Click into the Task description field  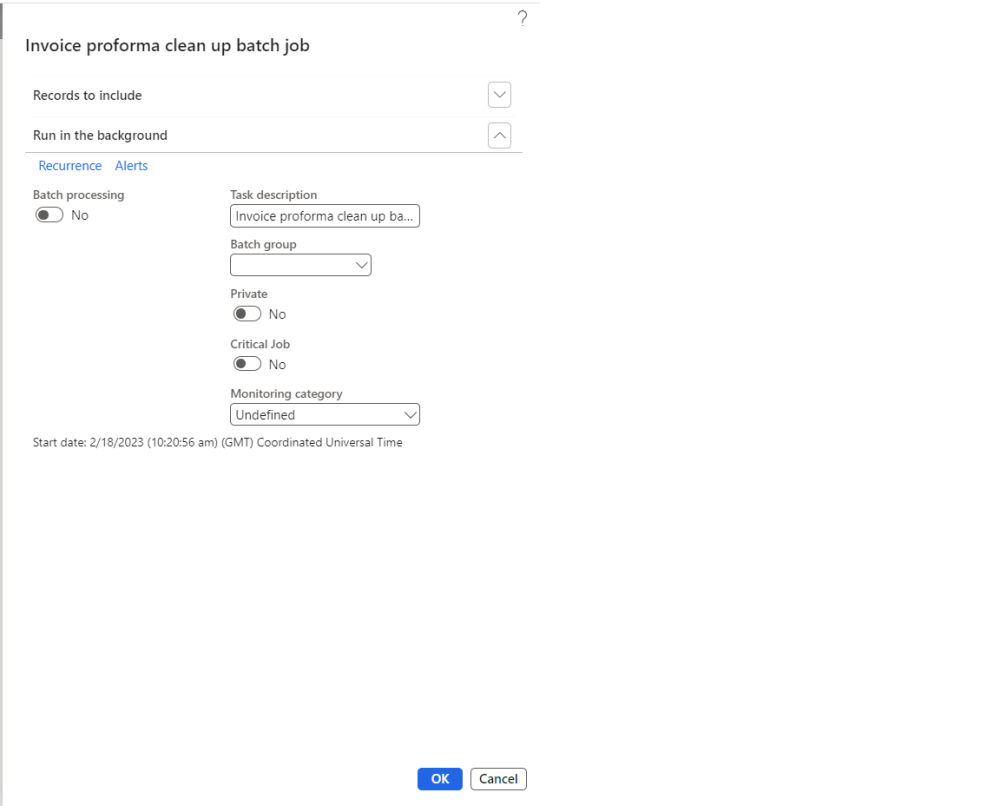324,216
